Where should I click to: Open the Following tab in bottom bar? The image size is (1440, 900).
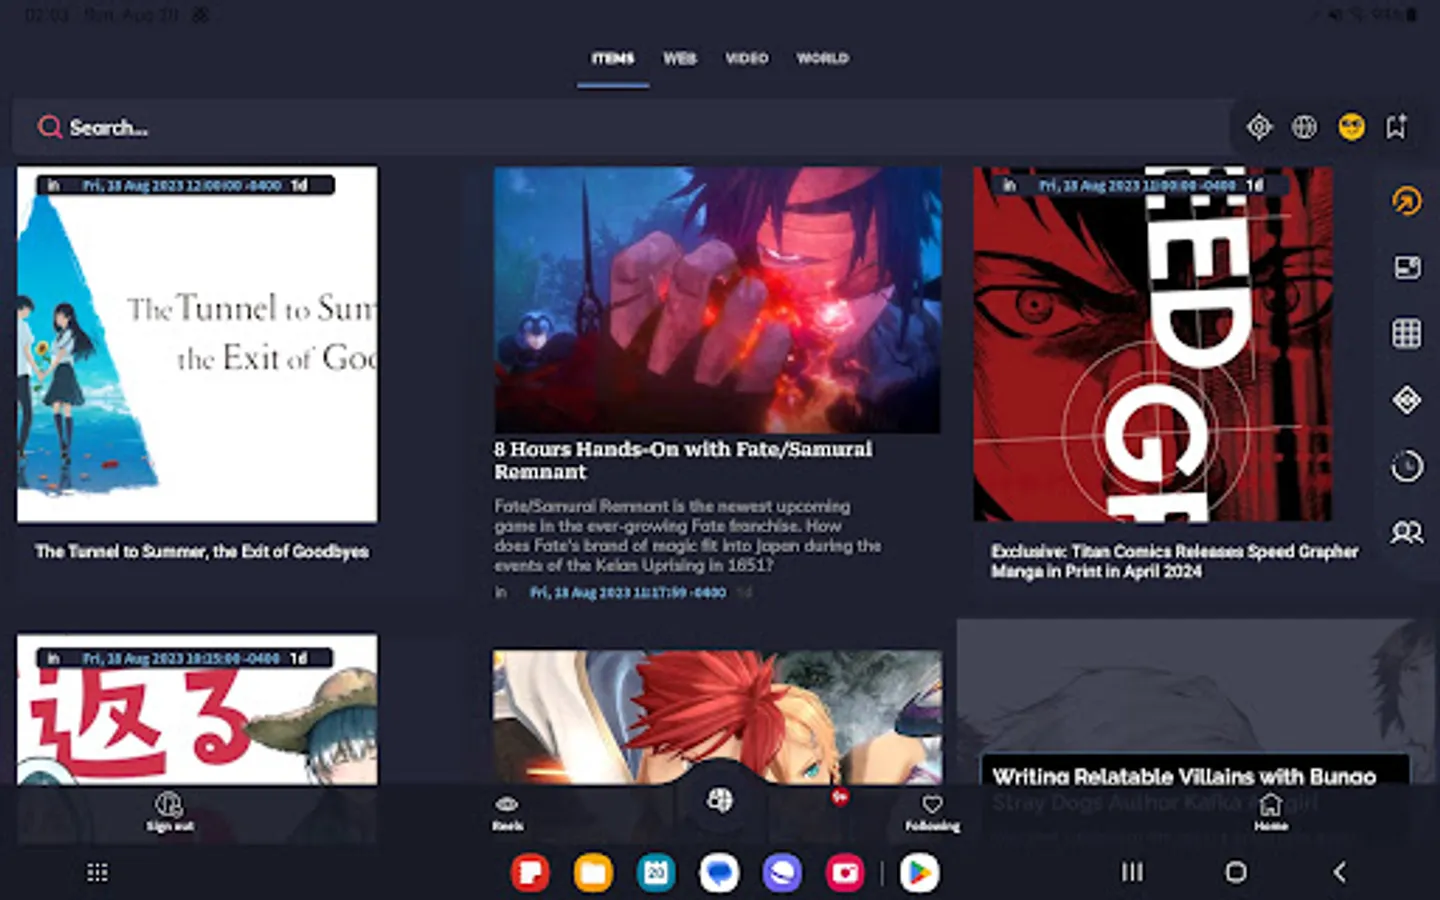click(932, 811)
